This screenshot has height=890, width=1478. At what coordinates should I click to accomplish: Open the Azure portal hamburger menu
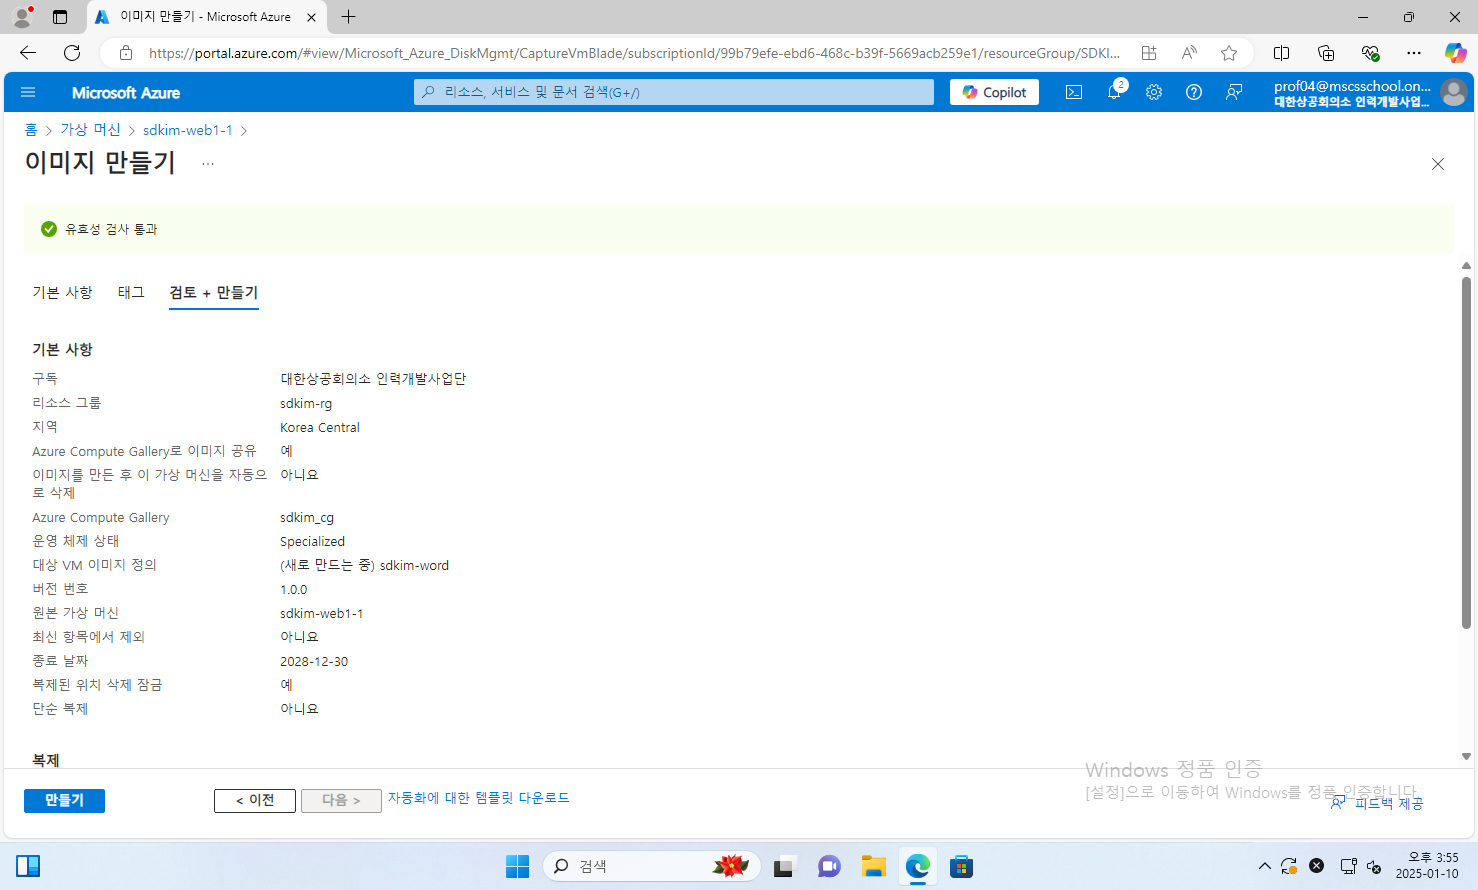[x=28, y=92]
